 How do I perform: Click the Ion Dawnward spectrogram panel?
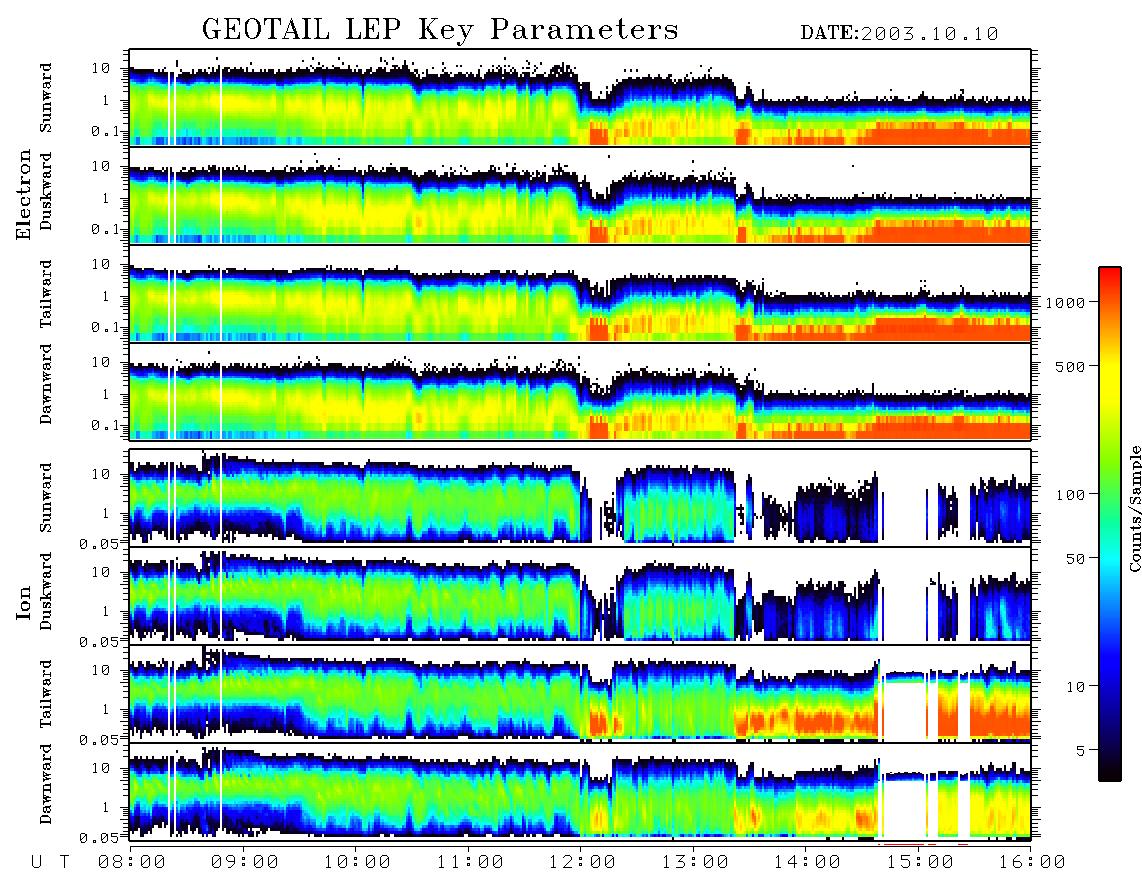pos(580,792)
